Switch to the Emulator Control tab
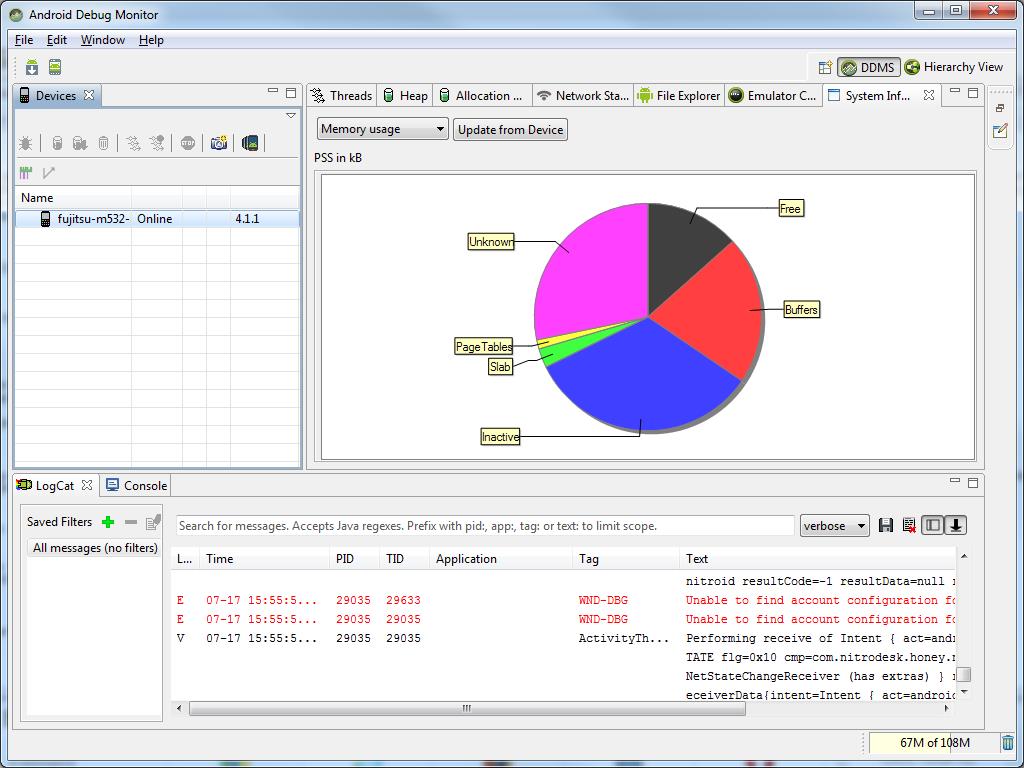 (x=773, y=95)
